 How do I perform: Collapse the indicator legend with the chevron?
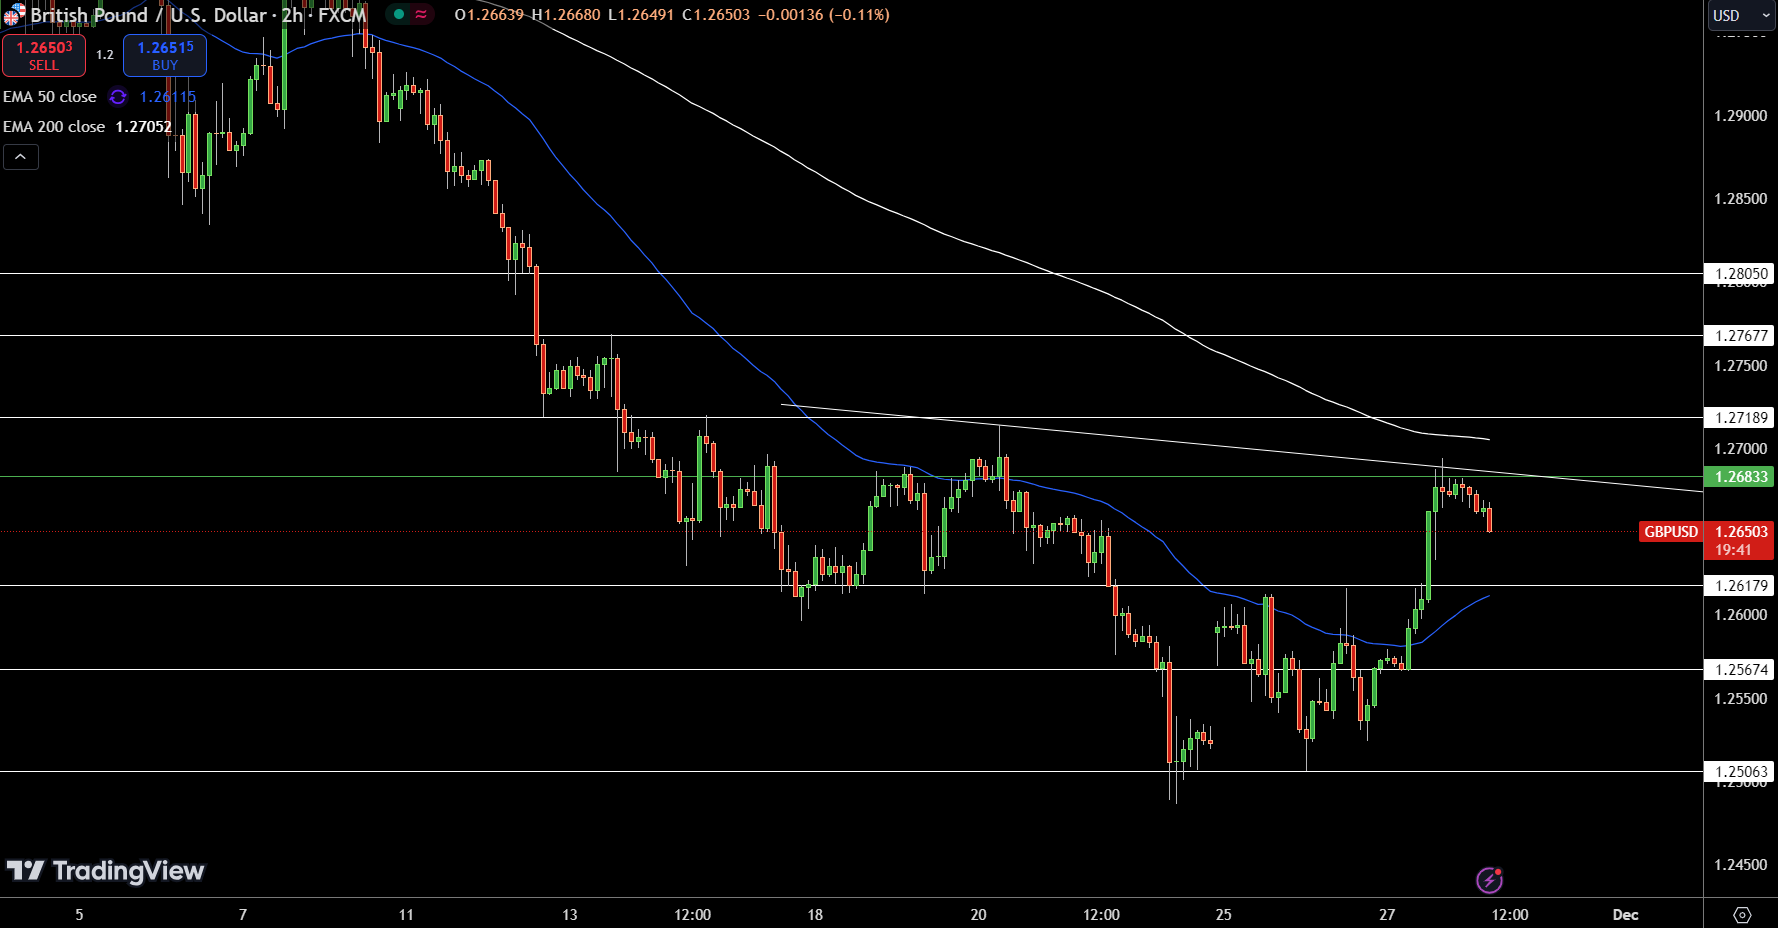[21, 157]
